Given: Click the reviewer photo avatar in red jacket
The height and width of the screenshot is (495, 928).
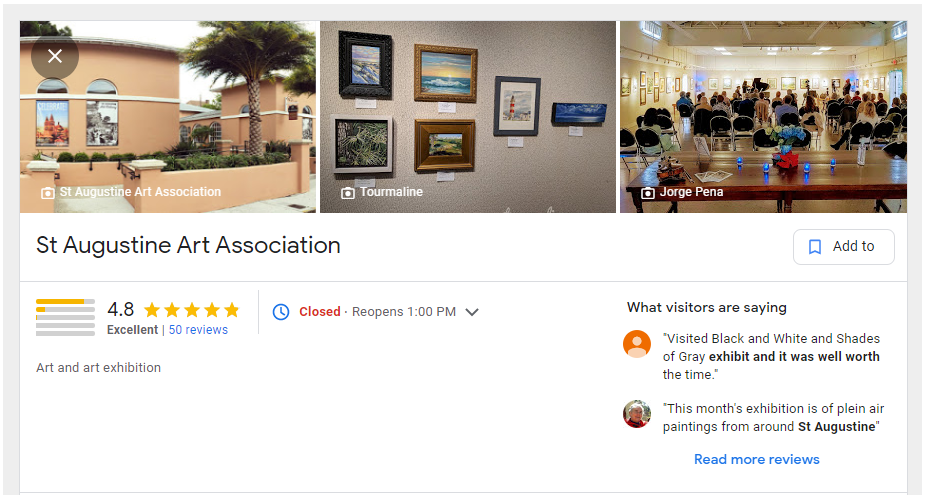Looking at the screenshot, I should [637, 414].
